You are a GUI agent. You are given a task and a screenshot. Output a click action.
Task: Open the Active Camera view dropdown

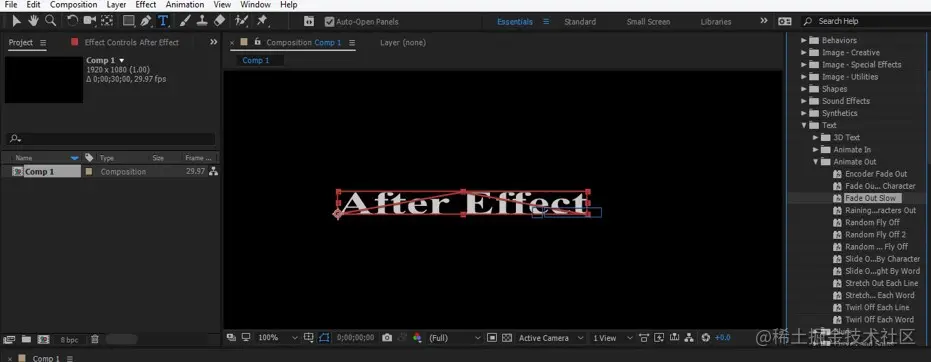click(x=552, y=338)
